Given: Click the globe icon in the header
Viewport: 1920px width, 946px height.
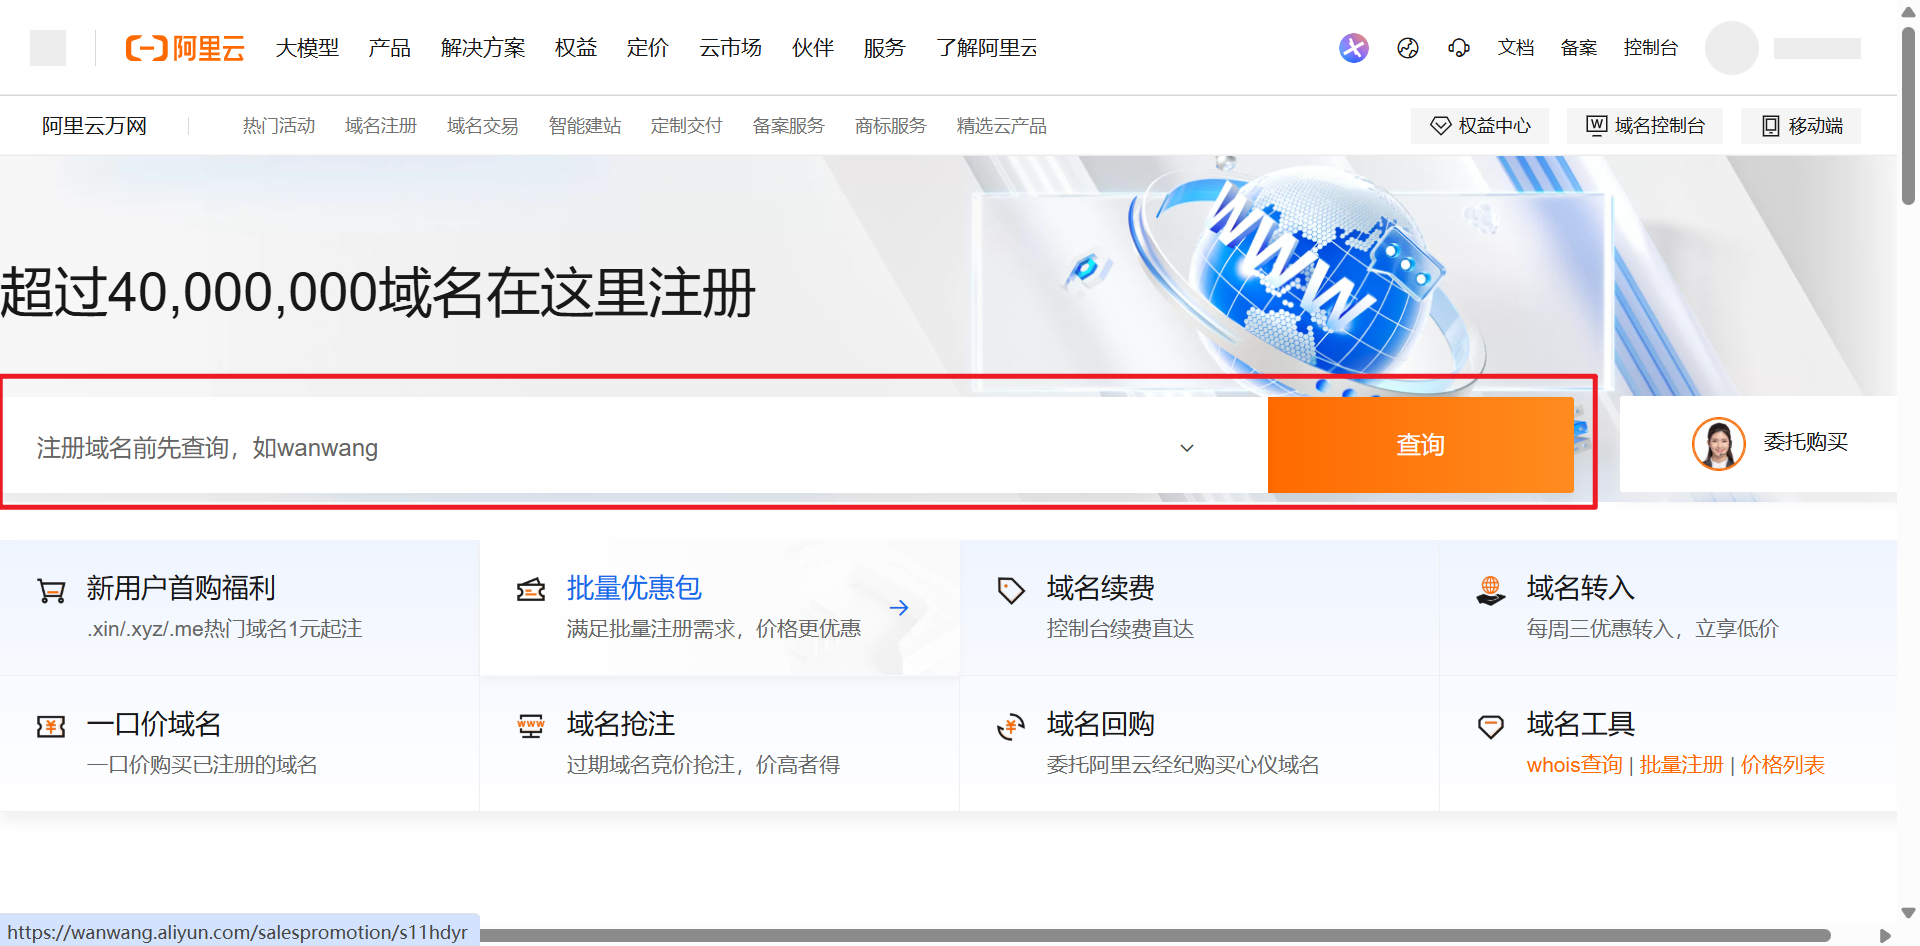Looking at the screenshot, I should coord(1408,48).
